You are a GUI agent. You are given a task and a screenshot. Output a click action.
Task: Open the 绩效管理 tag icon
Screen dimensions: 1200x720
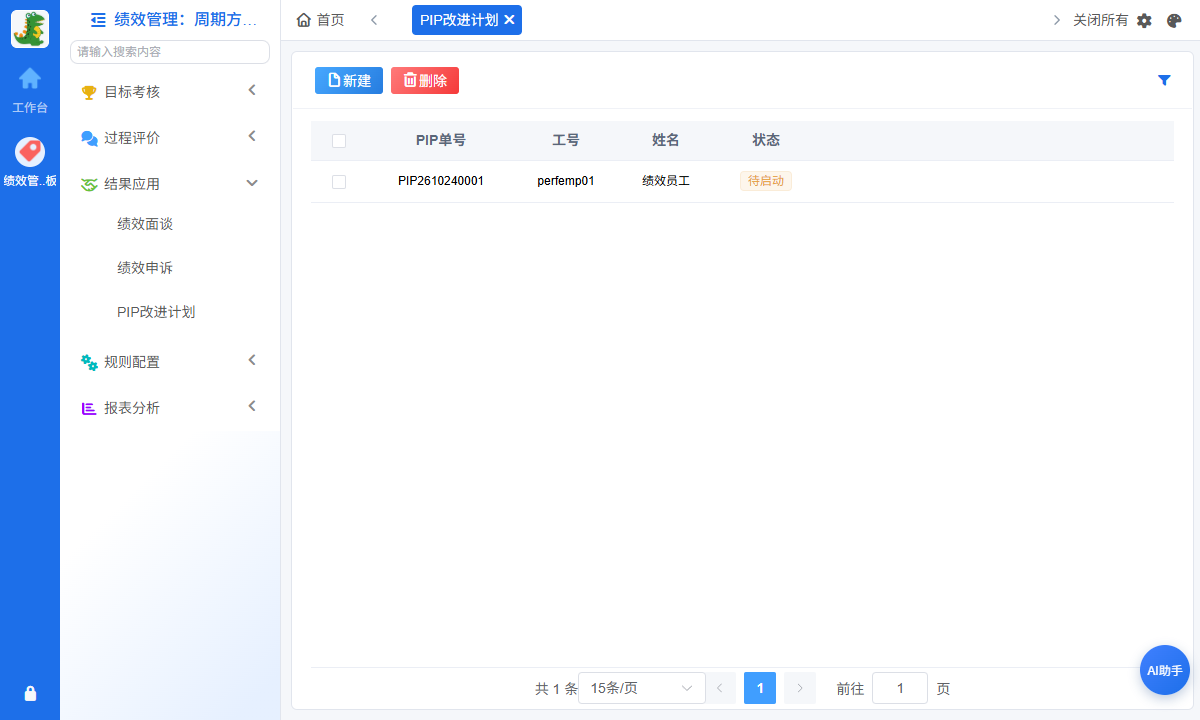pyautogui.click(x=30, y=152)
